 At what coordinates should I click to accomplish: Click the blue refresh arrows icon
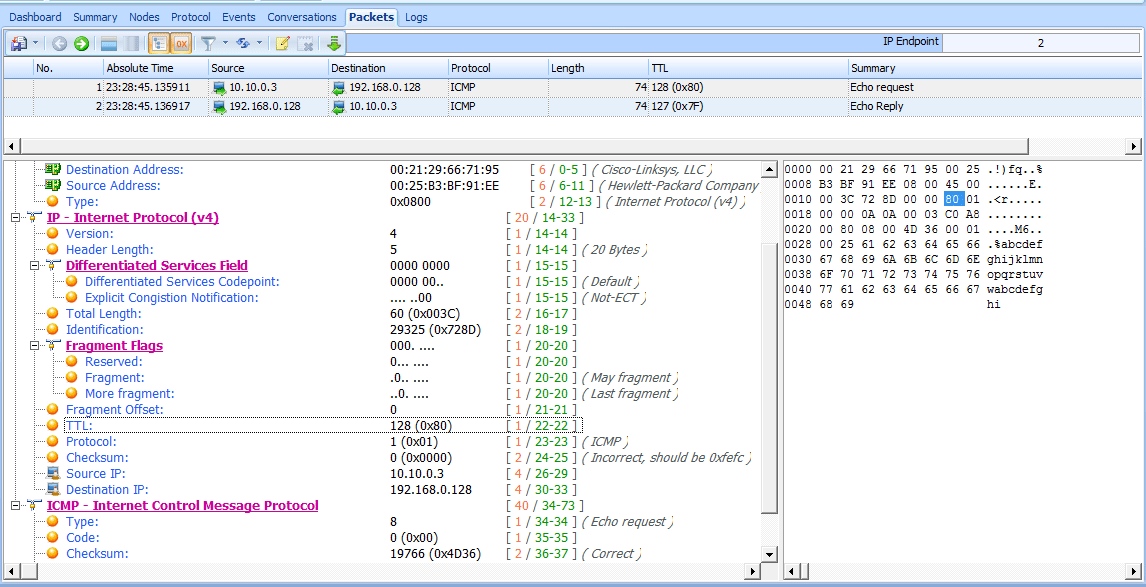click(243, 44)
